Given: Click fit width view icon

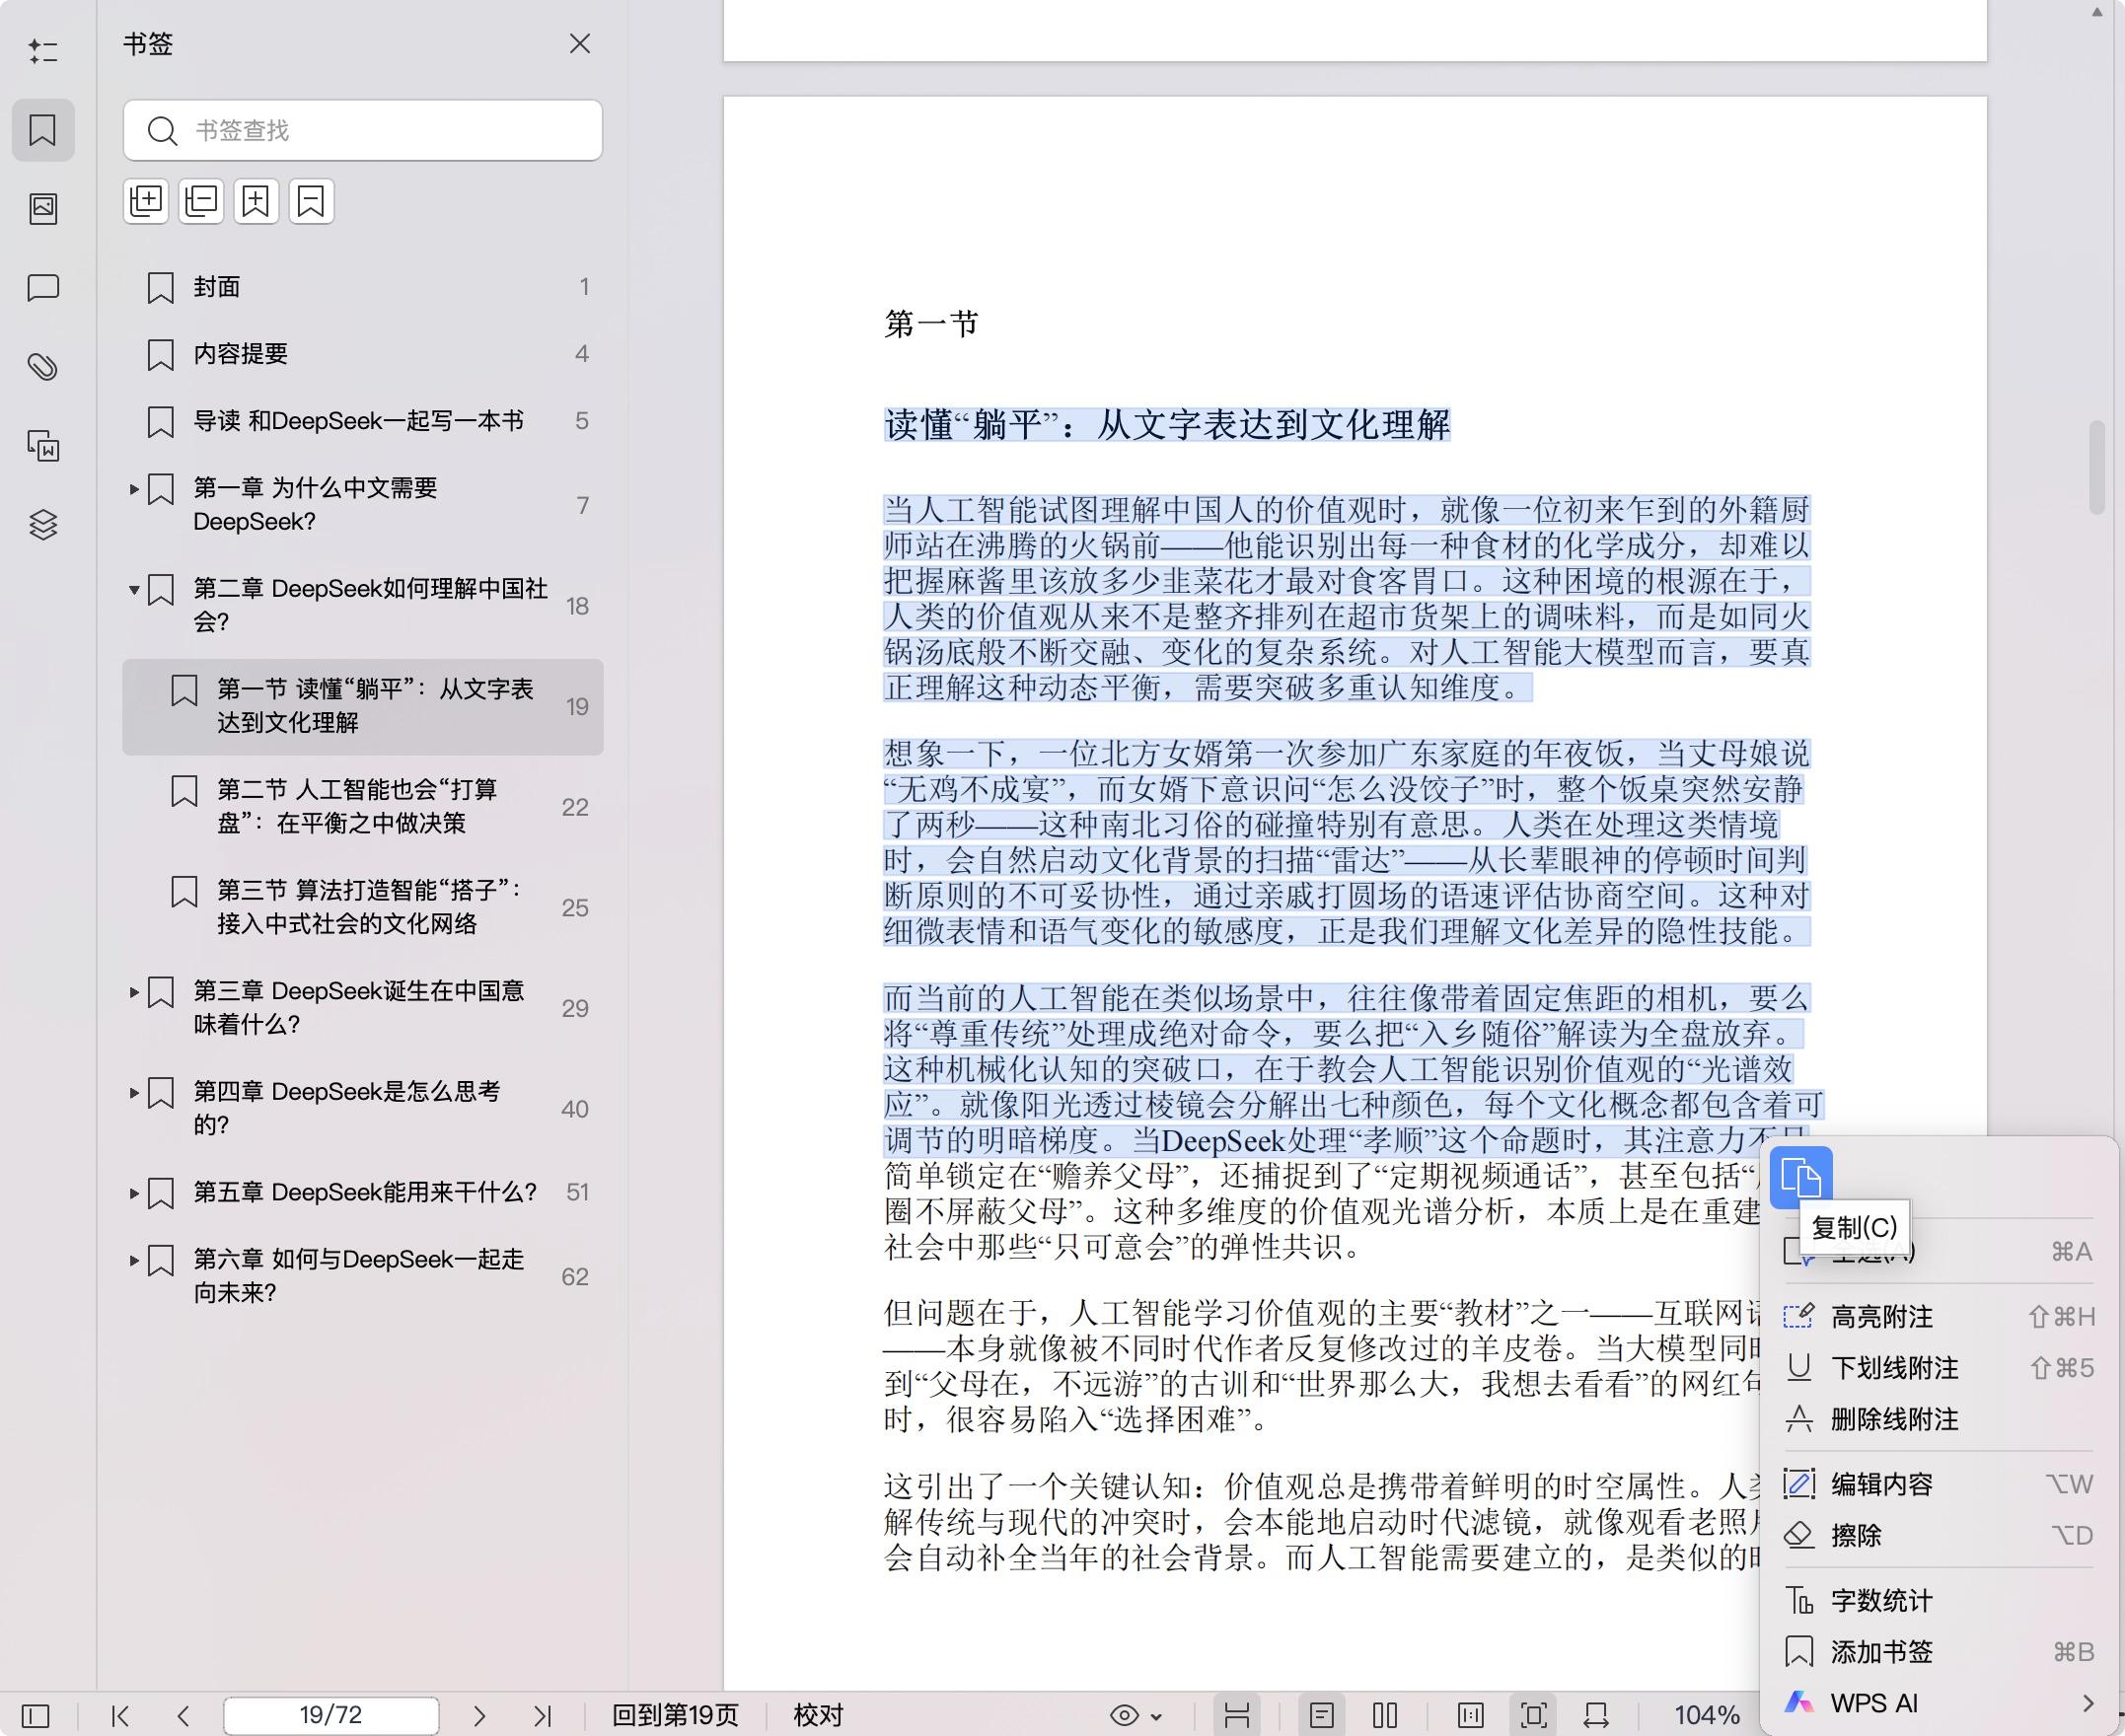Looking at the screenshot, I should click(x=1596, y=1716).
